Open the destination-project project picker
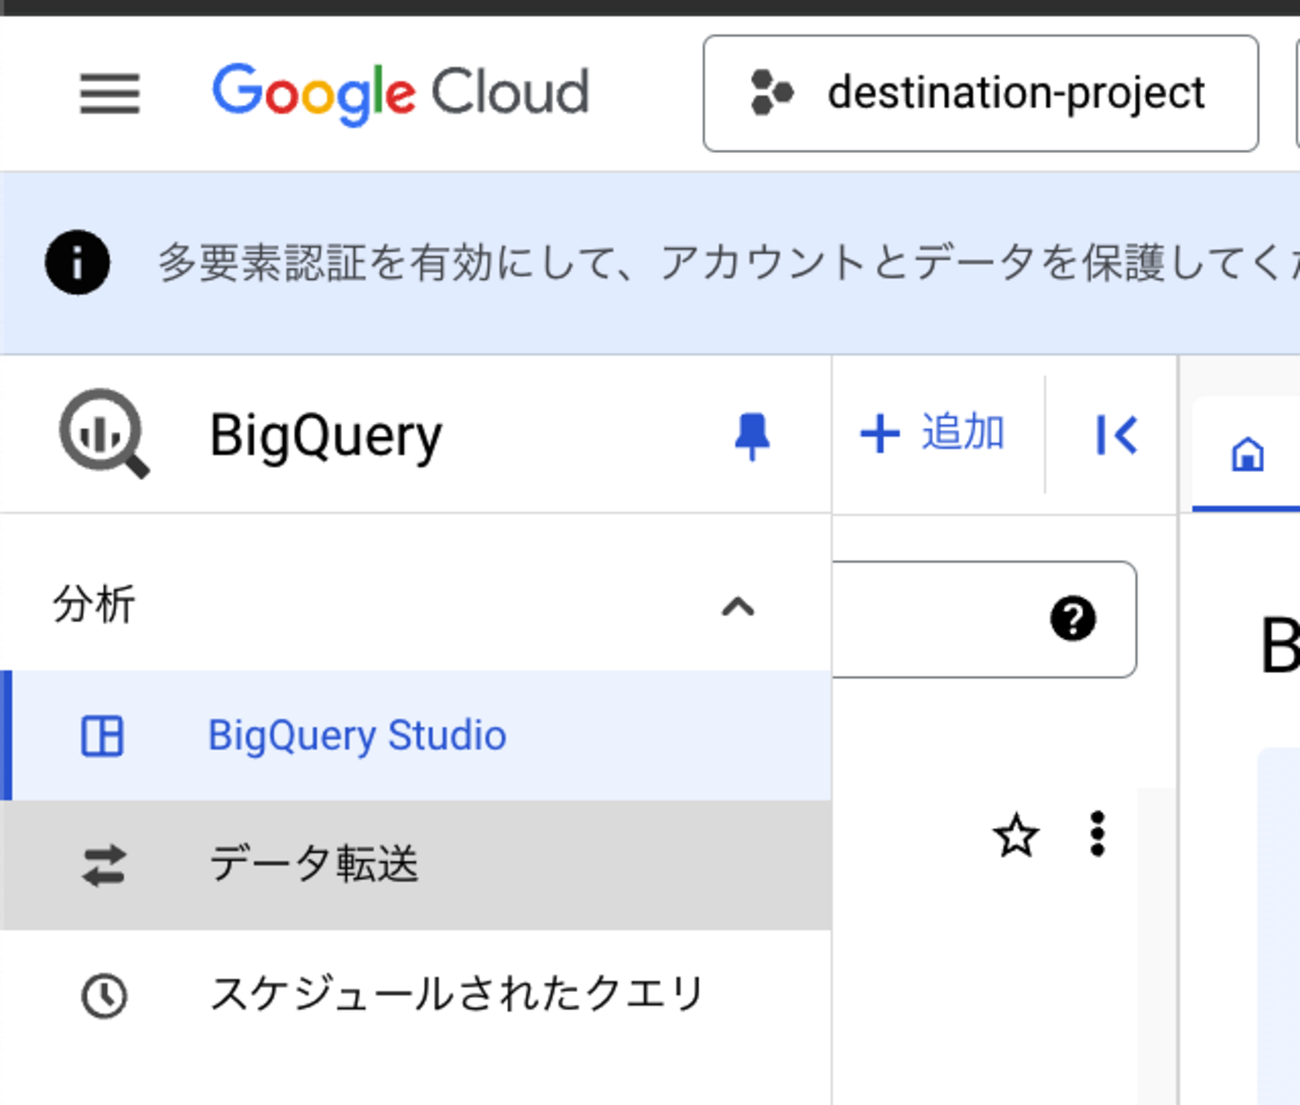The image size is (1300, 1105). [980, 94]
